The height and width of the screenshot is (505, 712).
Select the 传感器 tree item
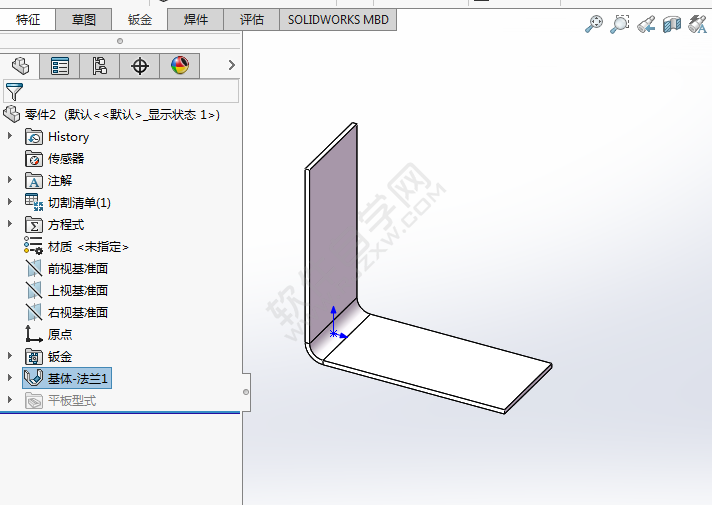66,158
